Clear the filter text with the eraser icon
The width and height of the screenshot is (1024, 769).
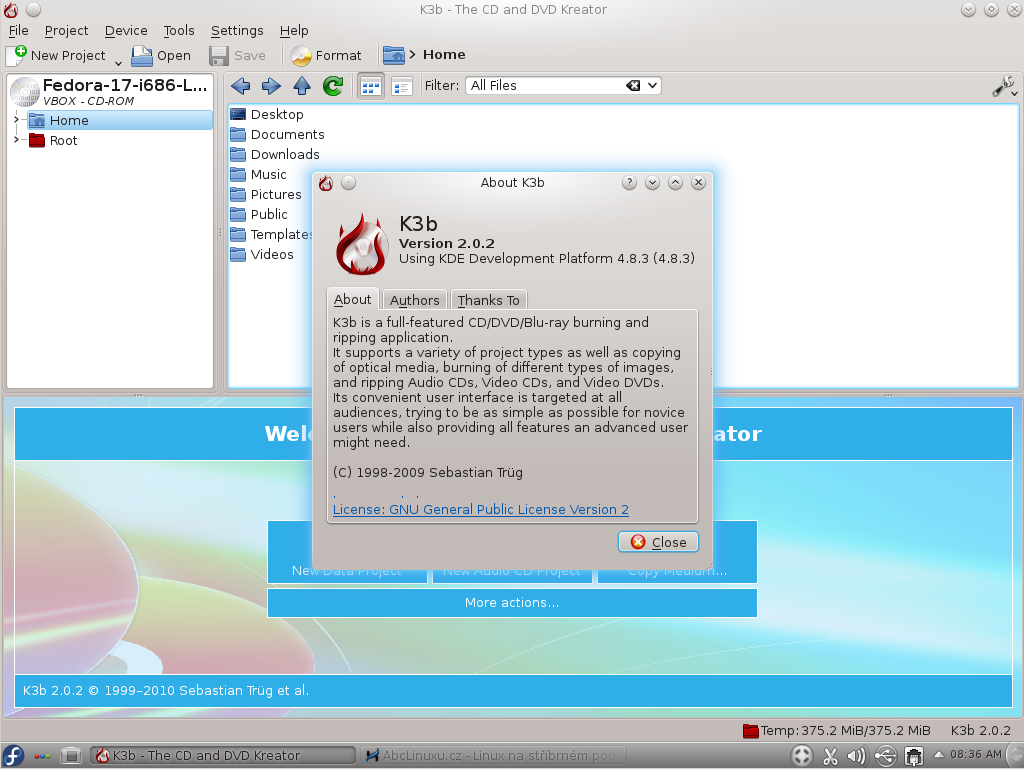coord(633,86)
